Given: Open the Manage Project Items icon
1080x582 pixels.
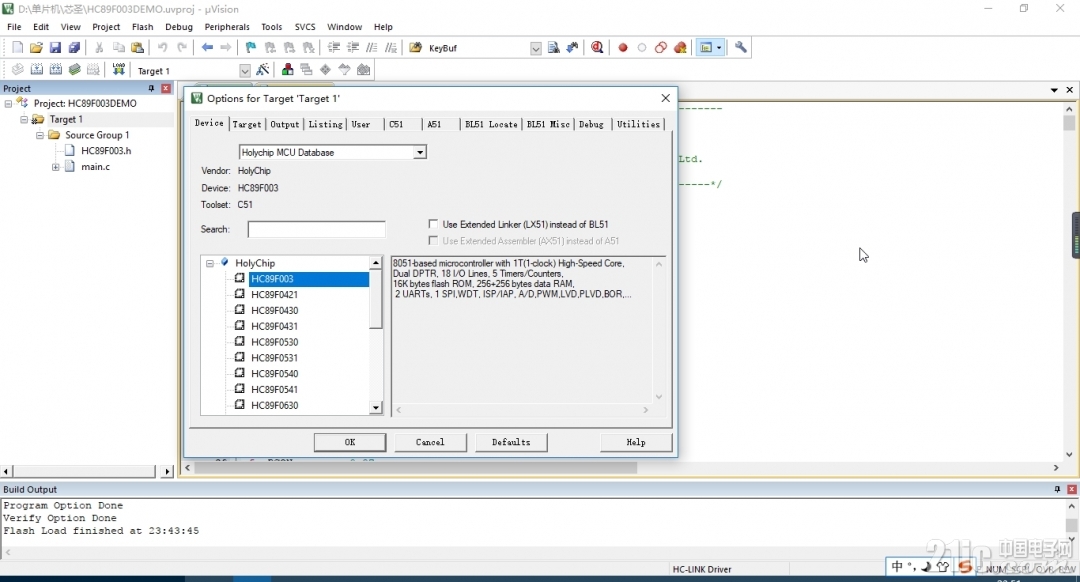Looking at the screenshot, I should (x=287, y=70).
